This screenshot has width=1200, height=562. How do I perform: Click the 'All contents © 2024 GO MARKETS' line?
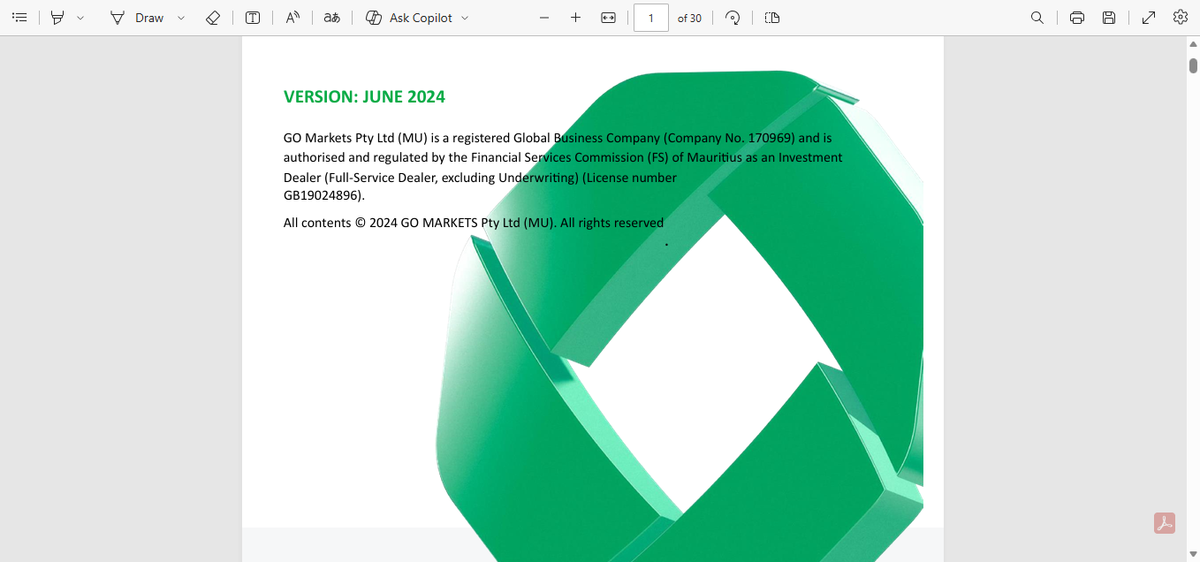[473, 223]
